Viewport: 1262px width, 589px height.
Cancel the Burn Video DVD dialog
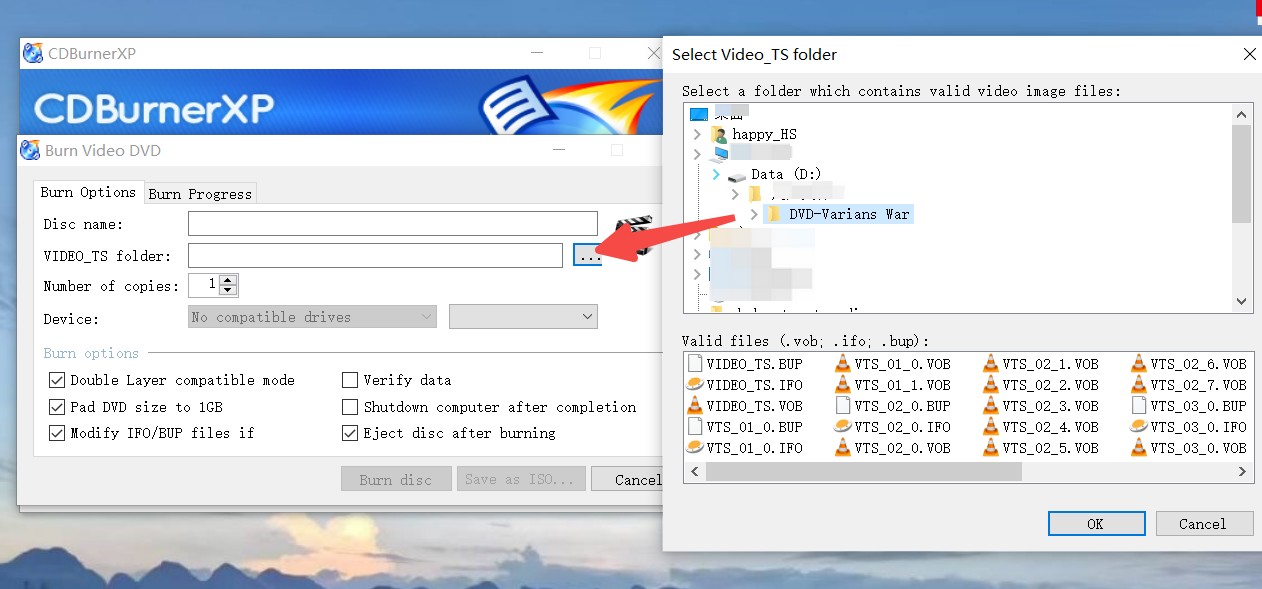[627, 479]
